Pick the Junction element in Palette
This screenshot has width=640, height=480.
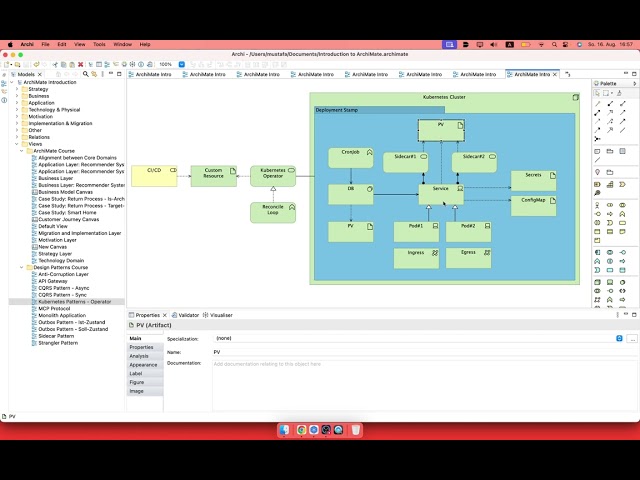click(598, 139)
